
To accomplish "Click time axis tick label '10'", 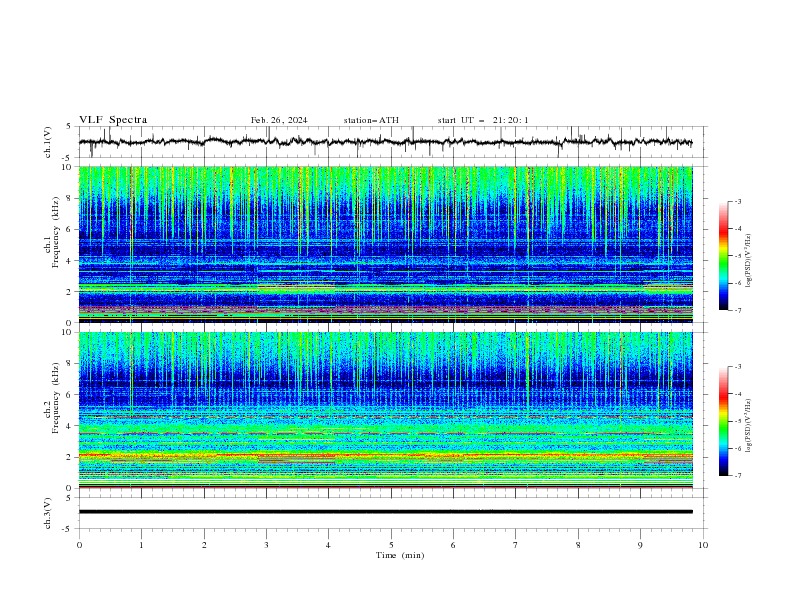I will [x=703, y=545].
